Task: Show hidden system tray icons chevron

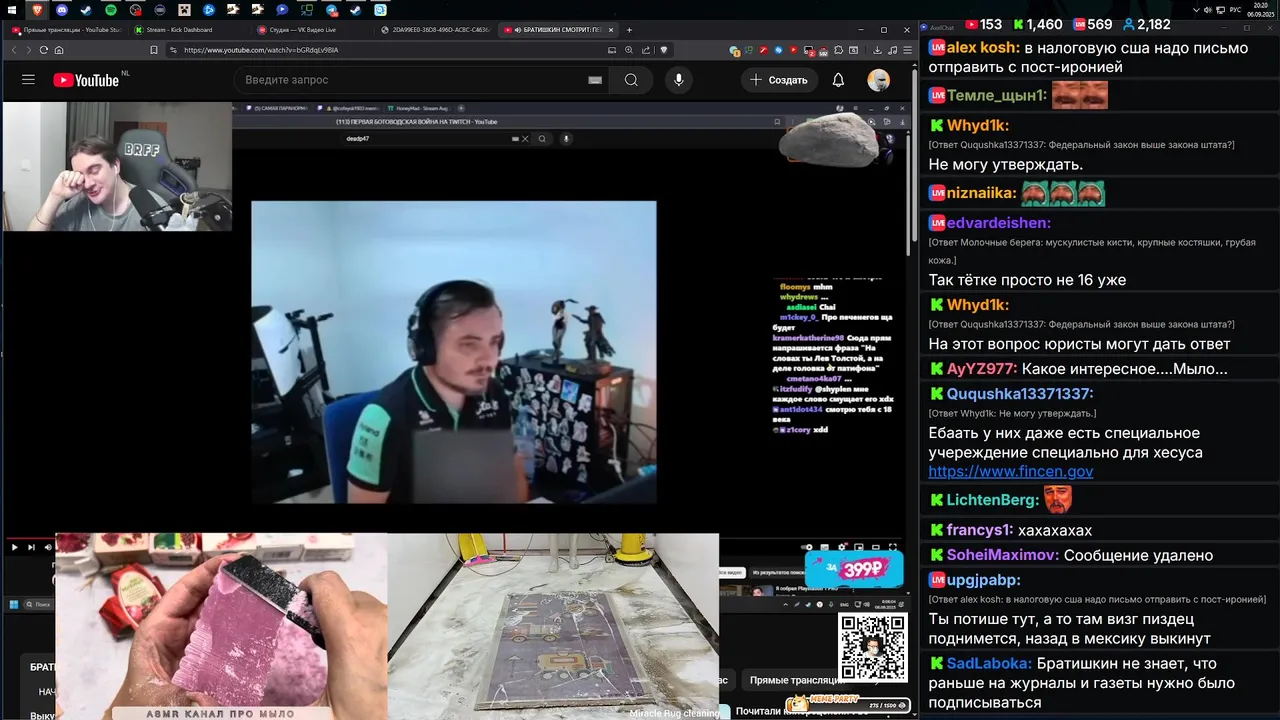Action: pyautogui.click(x=1196, y=9)
